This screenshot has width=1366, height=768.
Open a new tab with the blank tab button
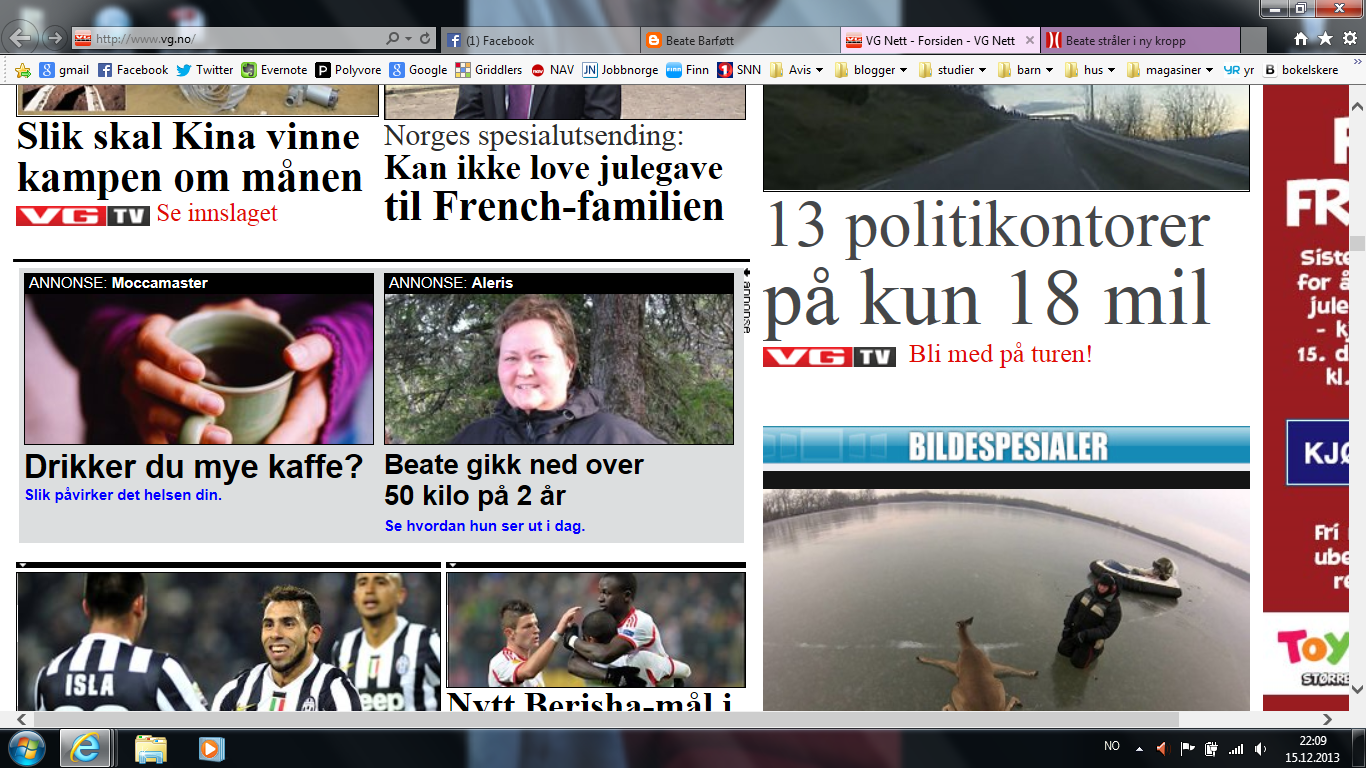tap(1256, 41)
